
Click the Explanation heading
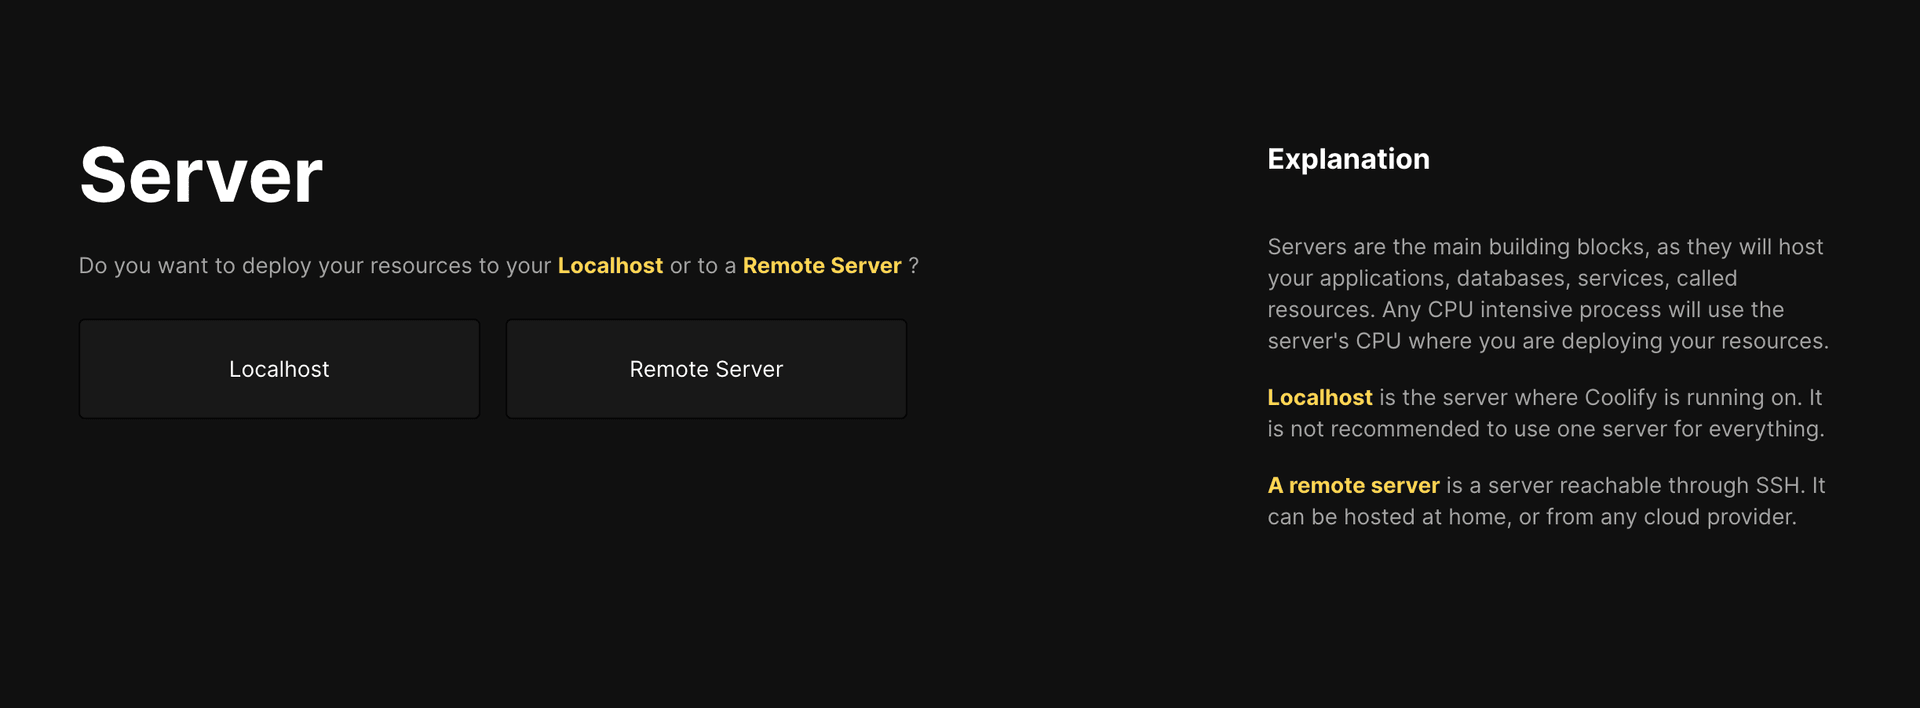(x=1348, y=159)
